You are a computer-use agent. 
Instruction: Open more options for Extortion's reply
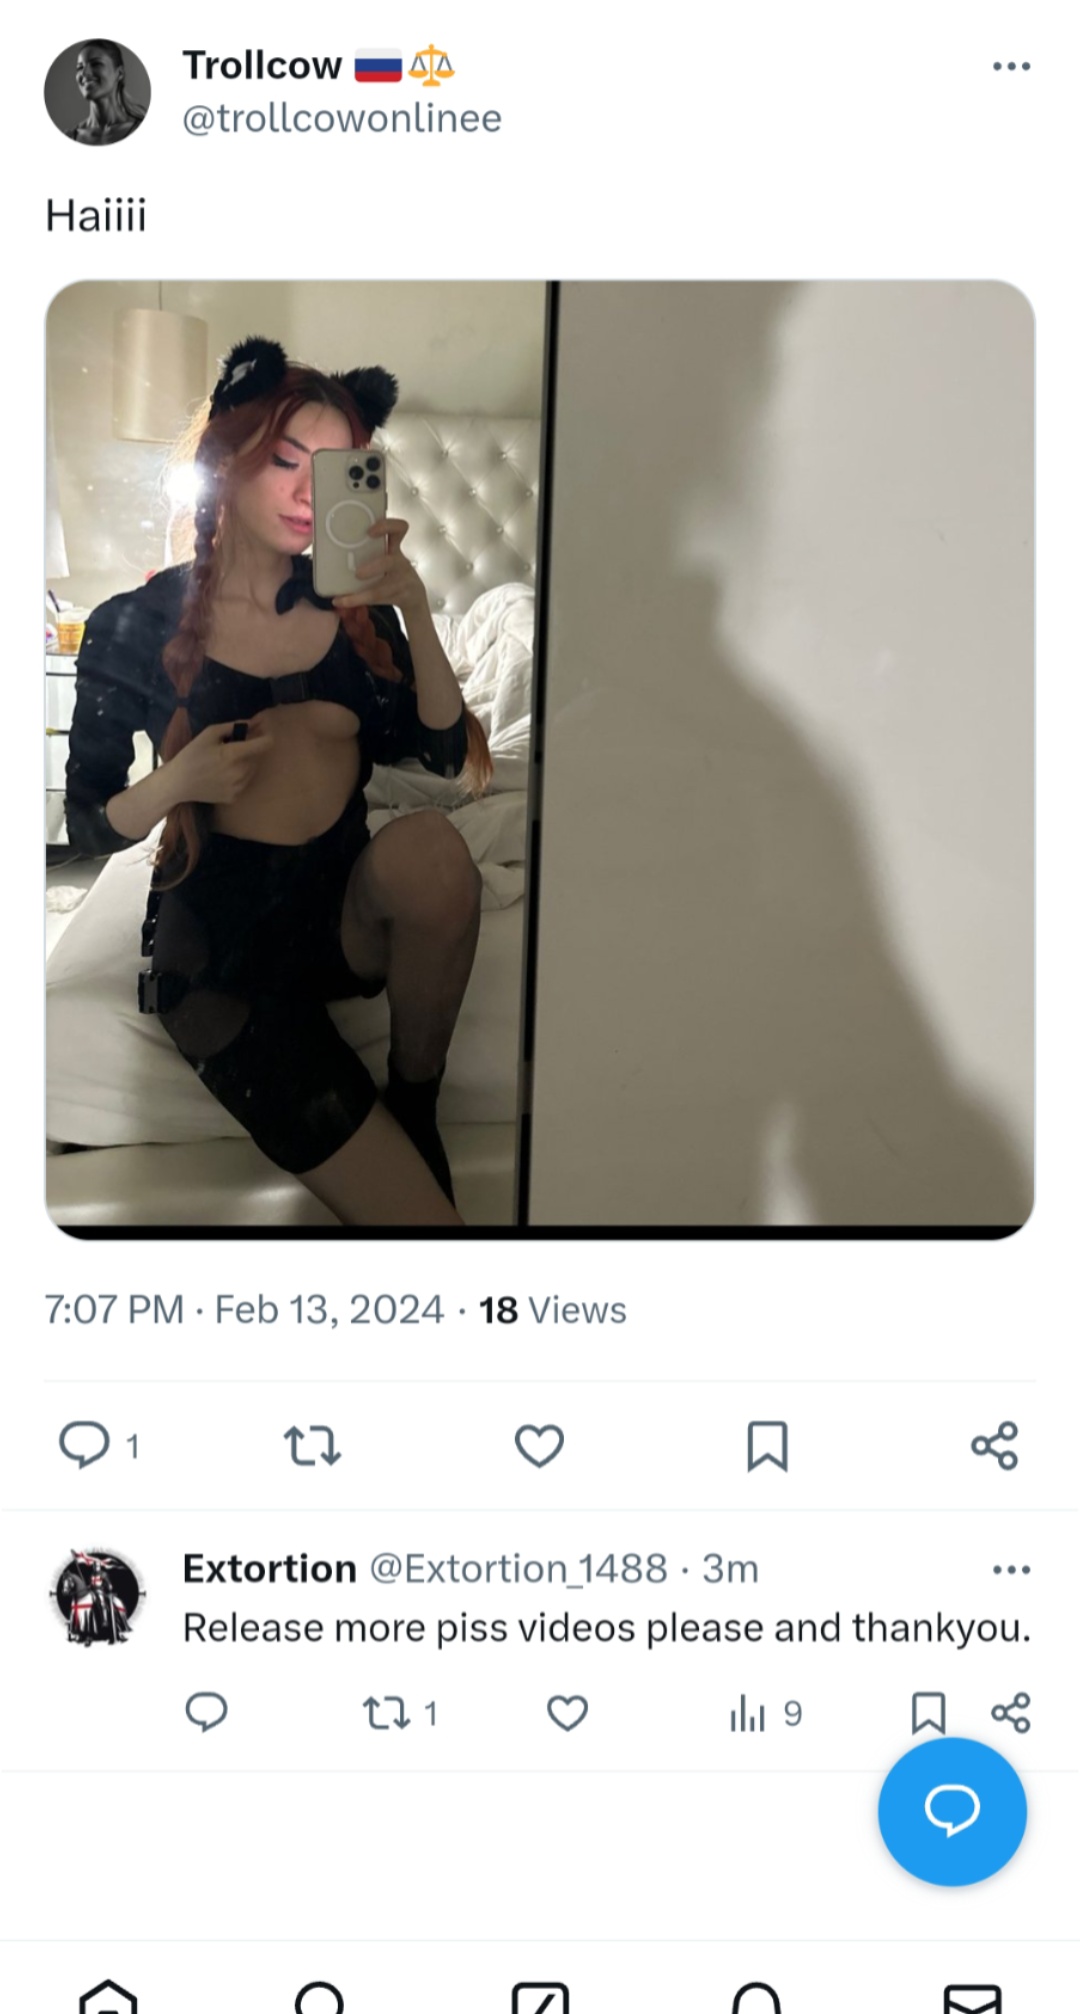click(x=1011, y=1570)
